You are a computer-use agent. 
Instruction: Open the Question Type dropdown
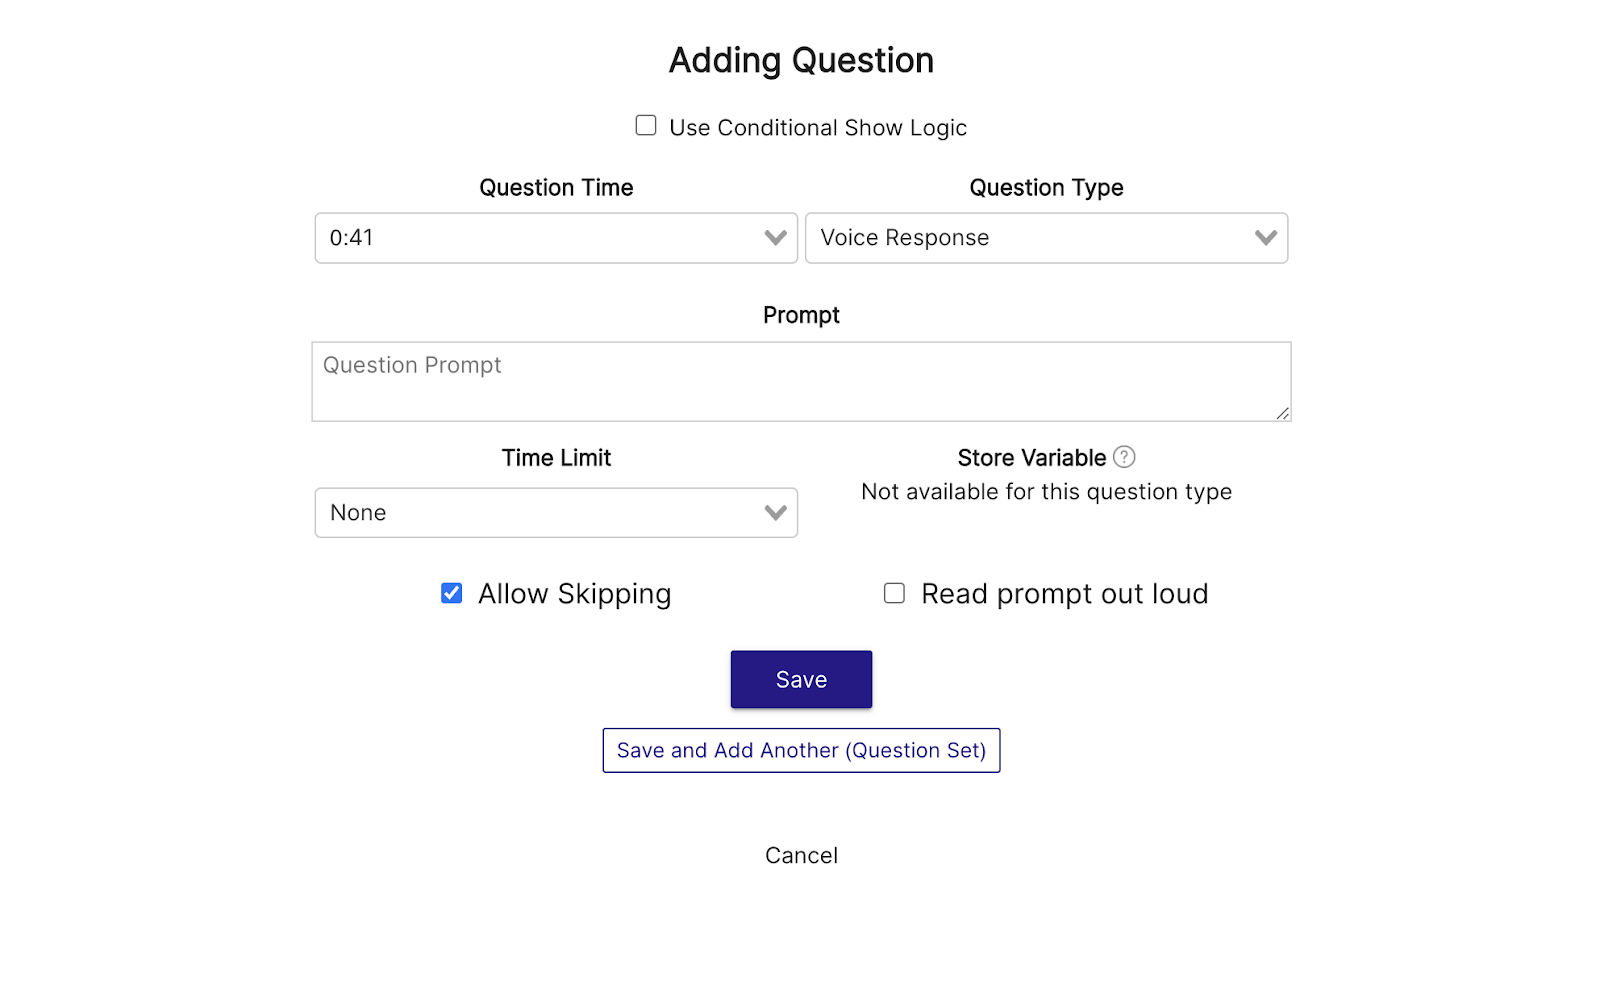point(1045,238)
